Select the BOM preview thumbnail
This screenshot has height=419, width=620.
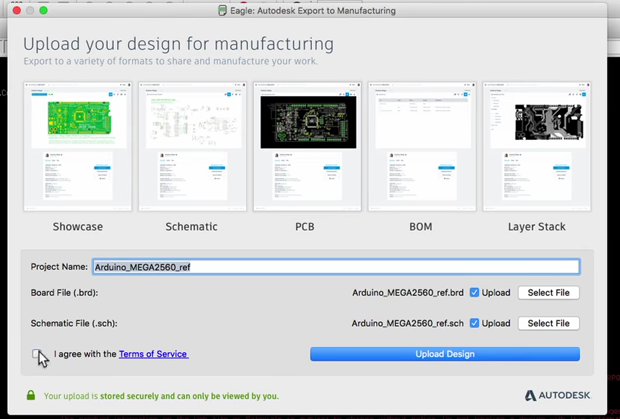pyautogui.click(x=422, y=146)
